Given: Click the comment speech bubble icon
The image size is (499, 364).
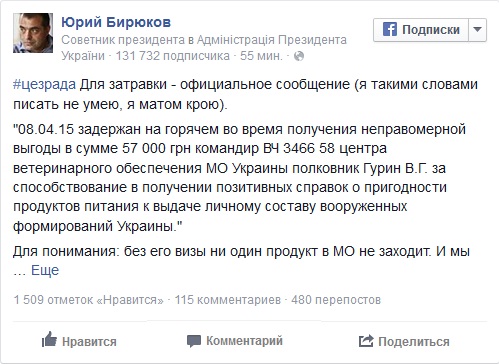Looking at the screenshot, I should point(194,341).
